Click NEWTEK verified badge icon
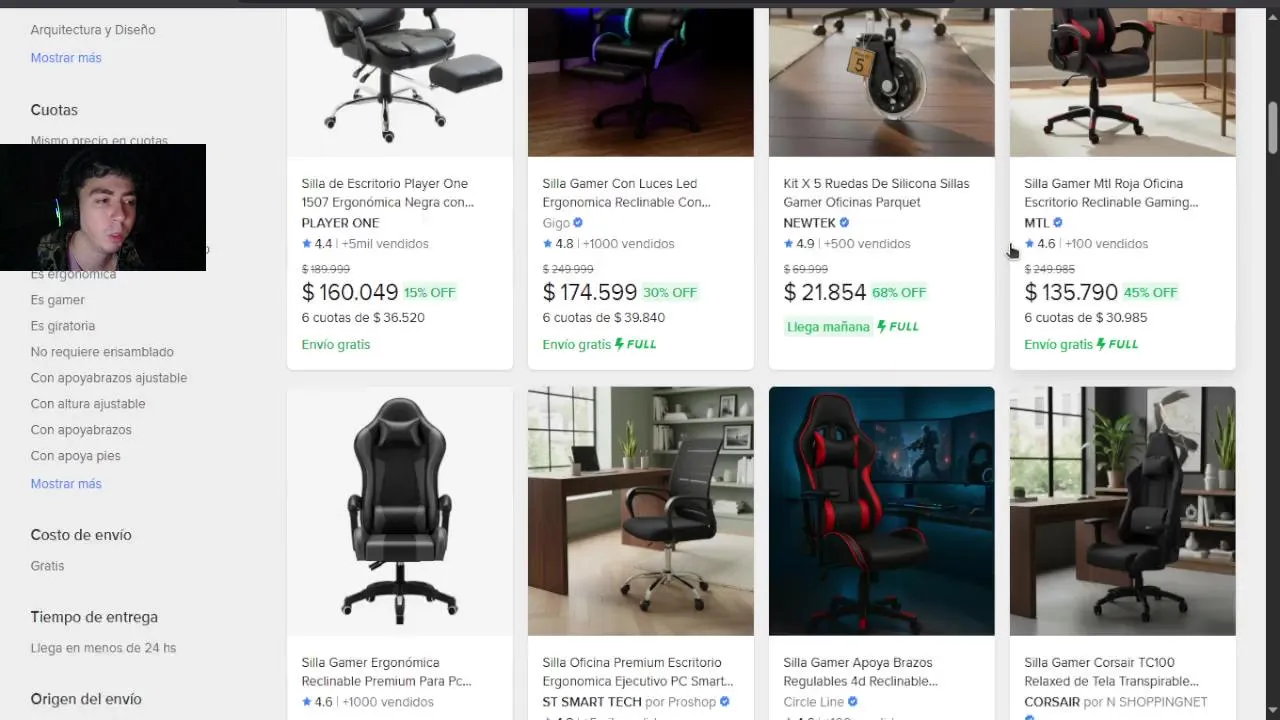Screen dimensions: 1280x720 coord(844,223)
